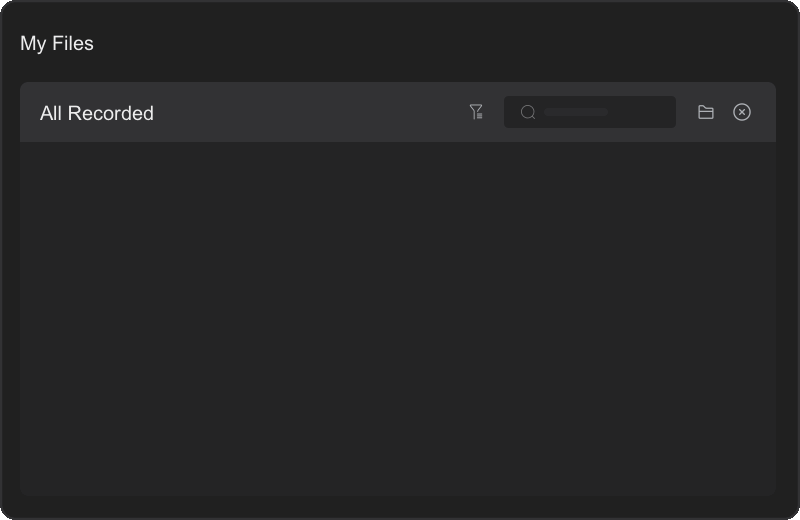Select the My Files title
Screen dimensions: 800x520
click(57, 44)
